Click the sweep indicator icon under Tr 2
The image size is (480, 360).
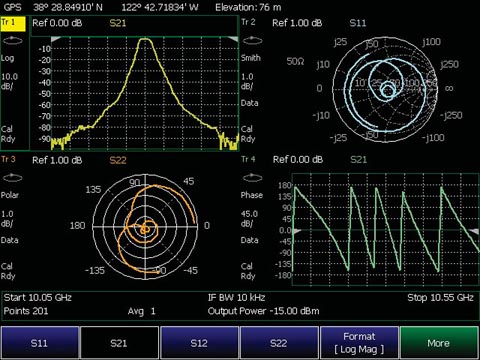click(x=252, y=41)
